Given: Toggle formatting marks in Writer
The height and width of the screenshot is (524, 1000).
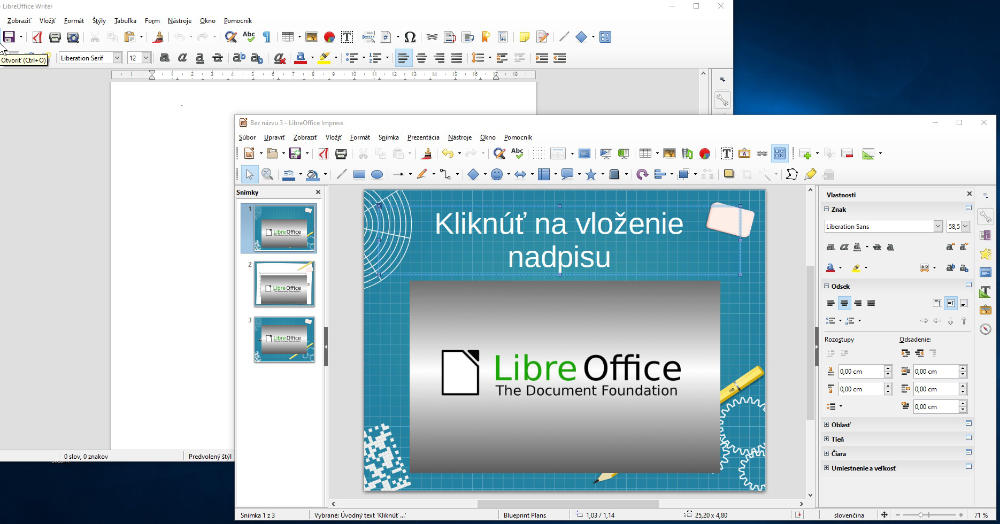Looking at the screenshot, I should click(x=267, y=37).
